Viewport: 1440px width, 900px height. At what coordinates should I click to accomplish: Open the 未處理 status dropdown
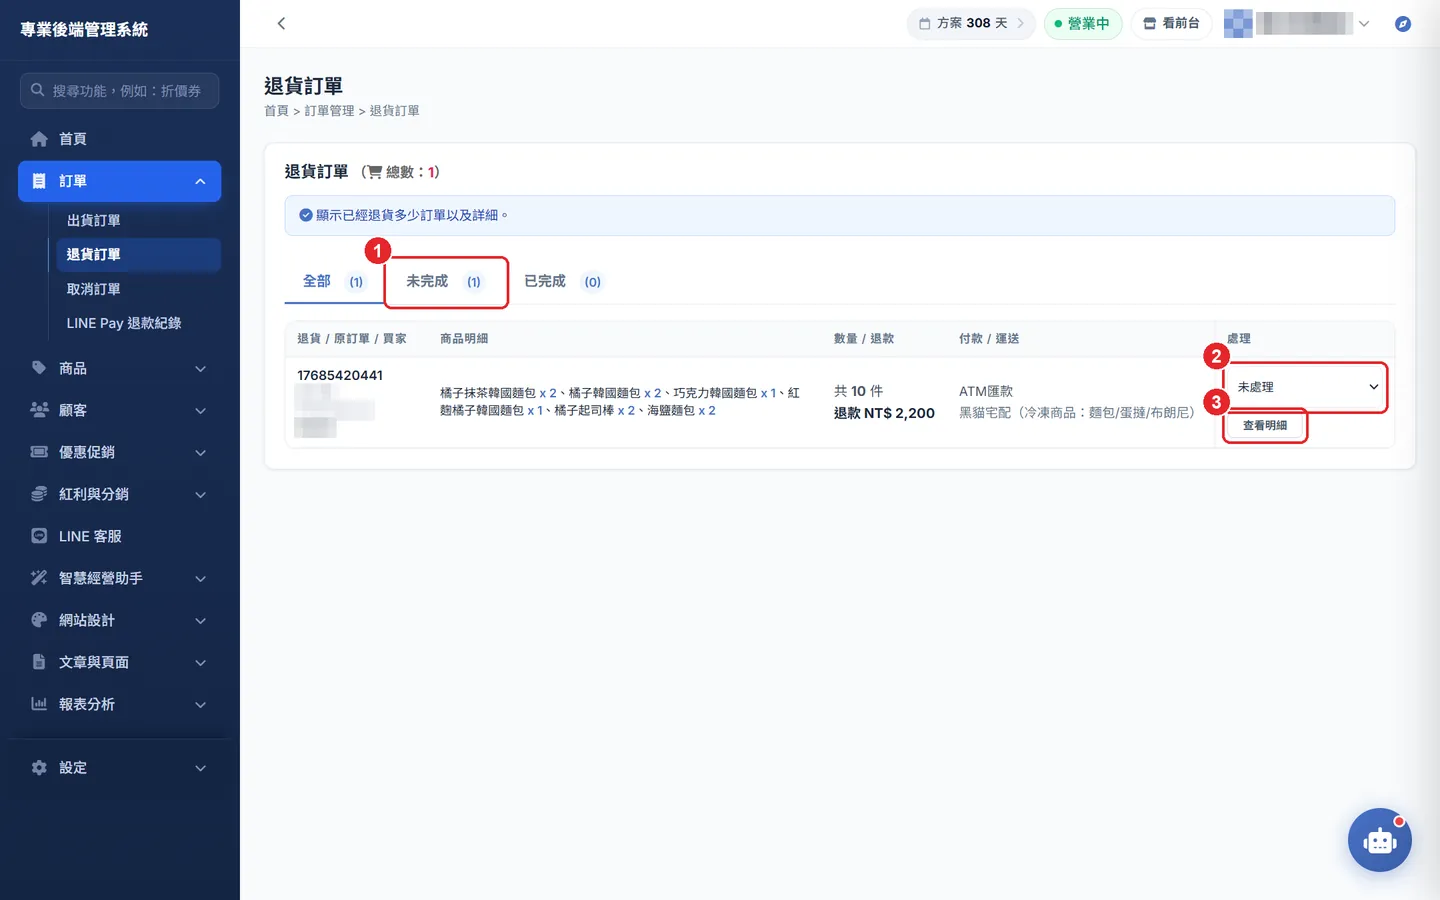1306,387
